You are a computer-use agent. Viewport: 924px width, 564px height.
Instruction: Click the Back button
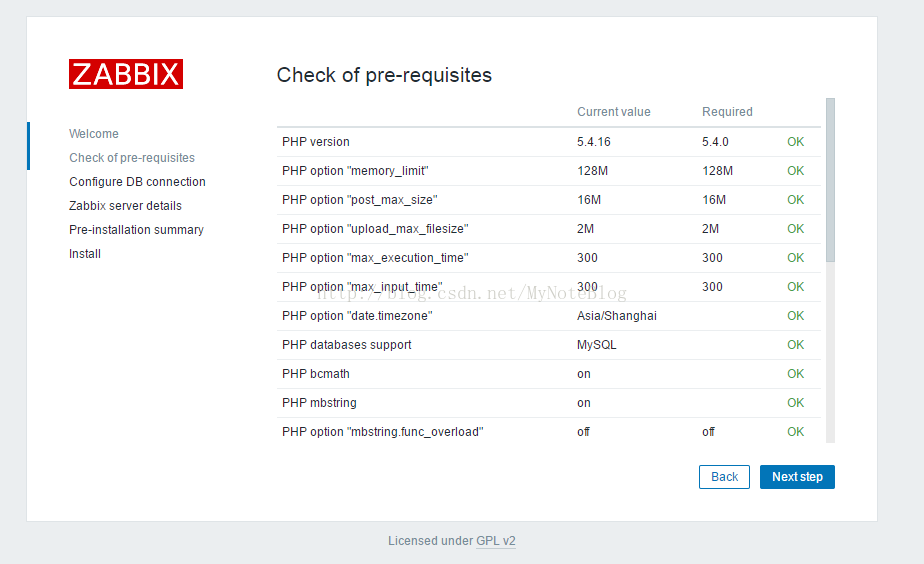pos(724,477)
